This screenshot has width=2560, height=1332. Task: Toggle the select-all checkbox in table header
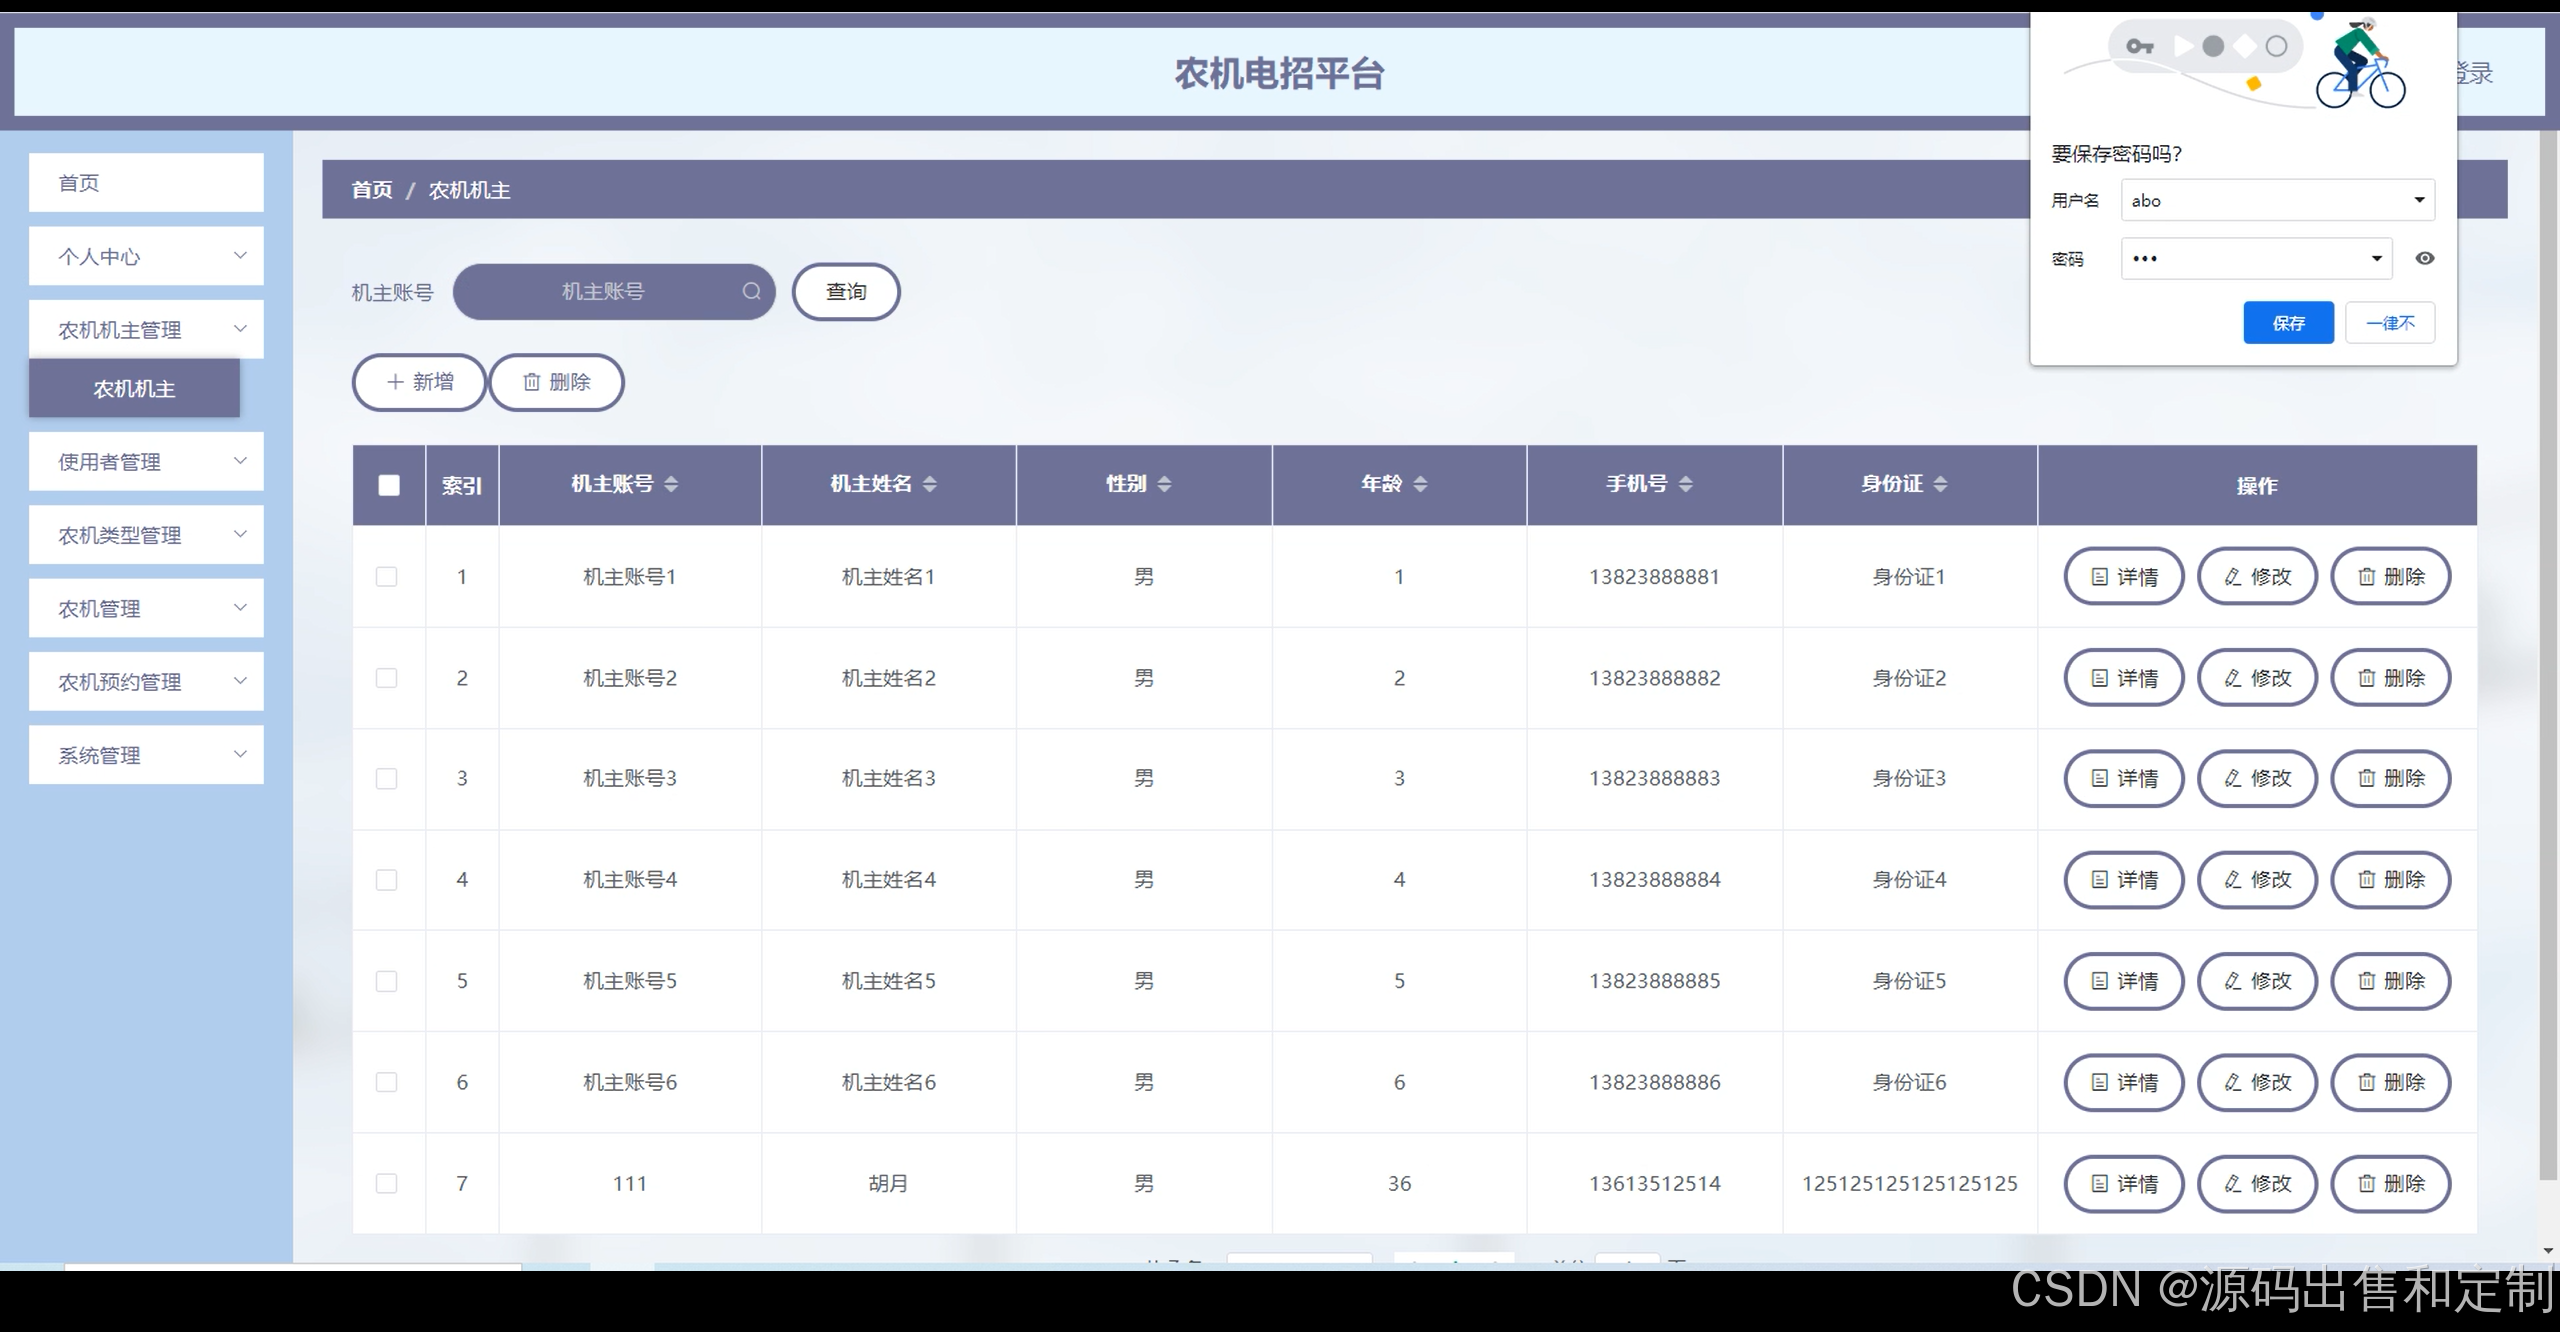389,485
